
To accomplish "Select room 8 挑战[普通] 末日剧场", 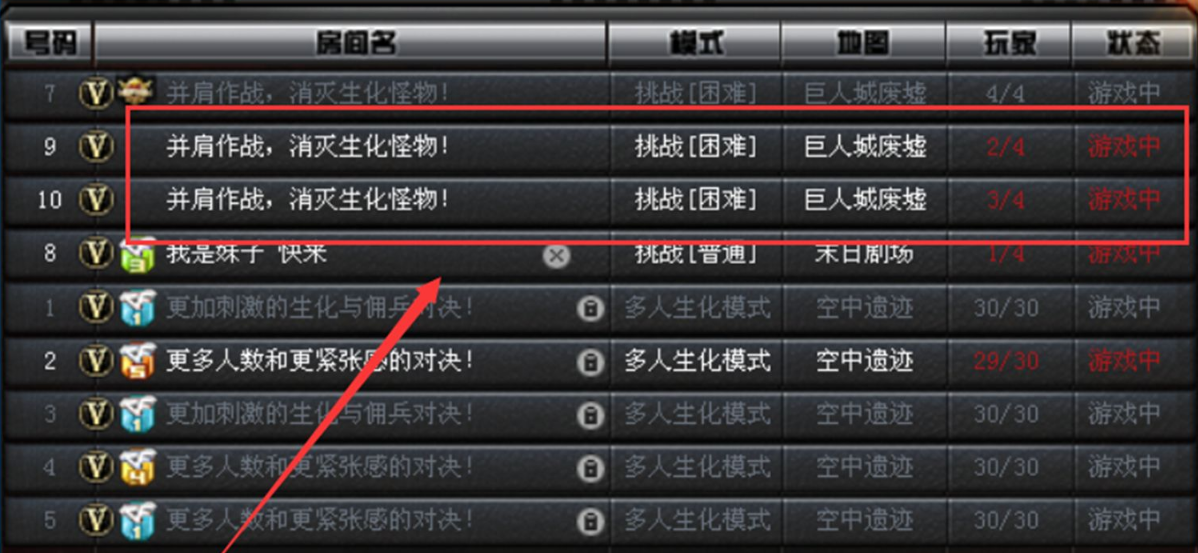I will (x=596, y=253).
